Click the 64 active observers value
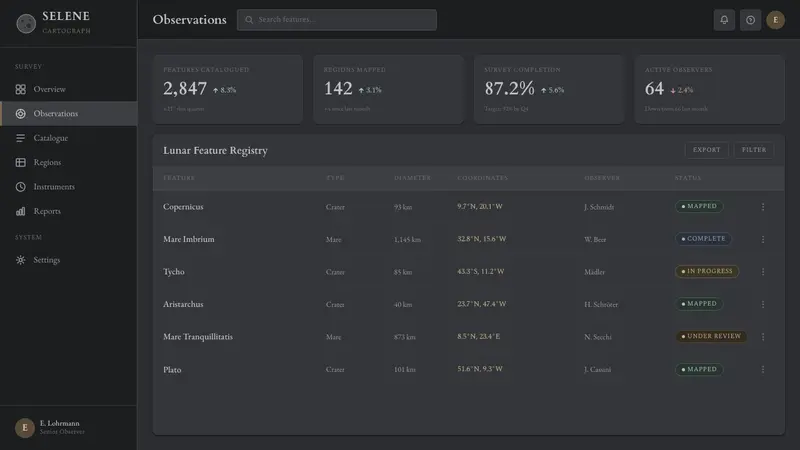800x450 pixels. click(655, 89)
